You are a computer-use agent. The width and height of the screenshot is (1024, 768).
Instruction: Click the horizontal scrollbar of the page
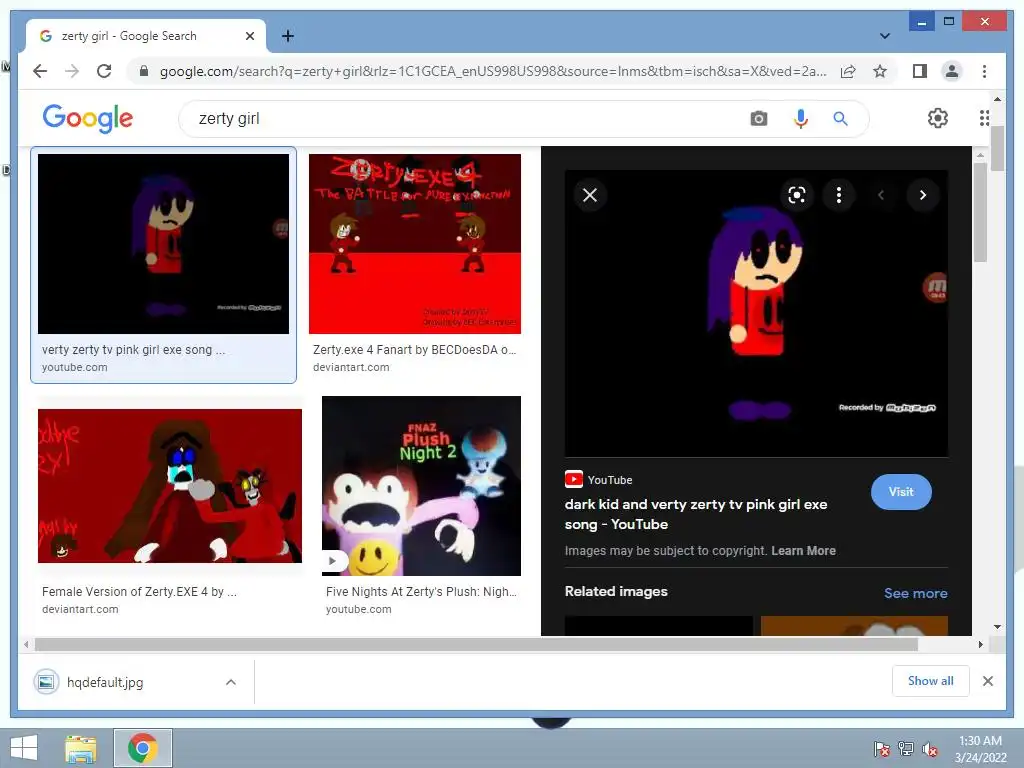[477, 645]
